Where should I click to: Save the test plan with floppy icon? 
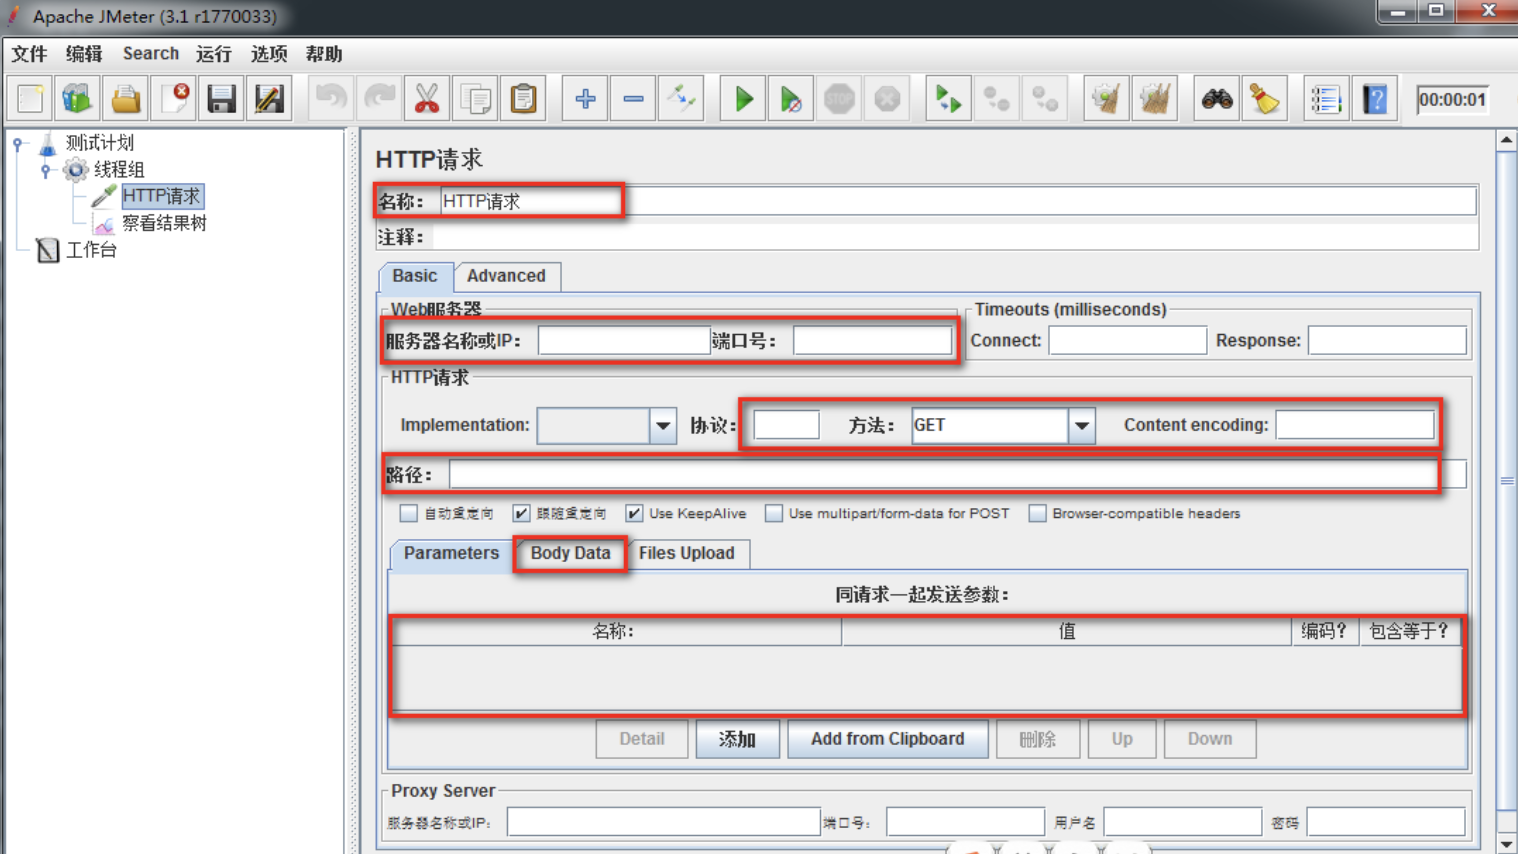[x=222, y=99]
